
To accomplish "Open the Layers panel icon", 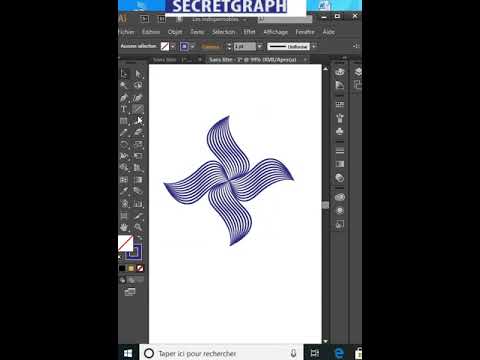I will click(x=358, y=72).
